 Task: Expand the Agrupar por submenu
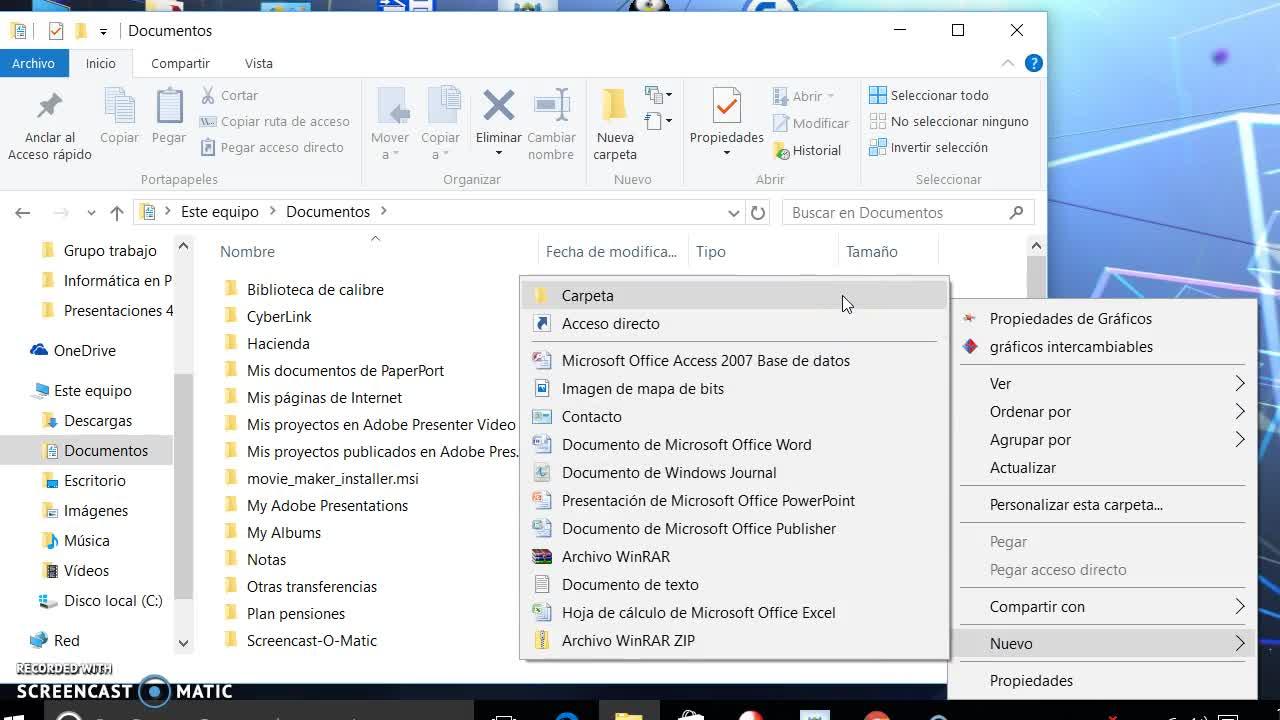click(1104, 439)
